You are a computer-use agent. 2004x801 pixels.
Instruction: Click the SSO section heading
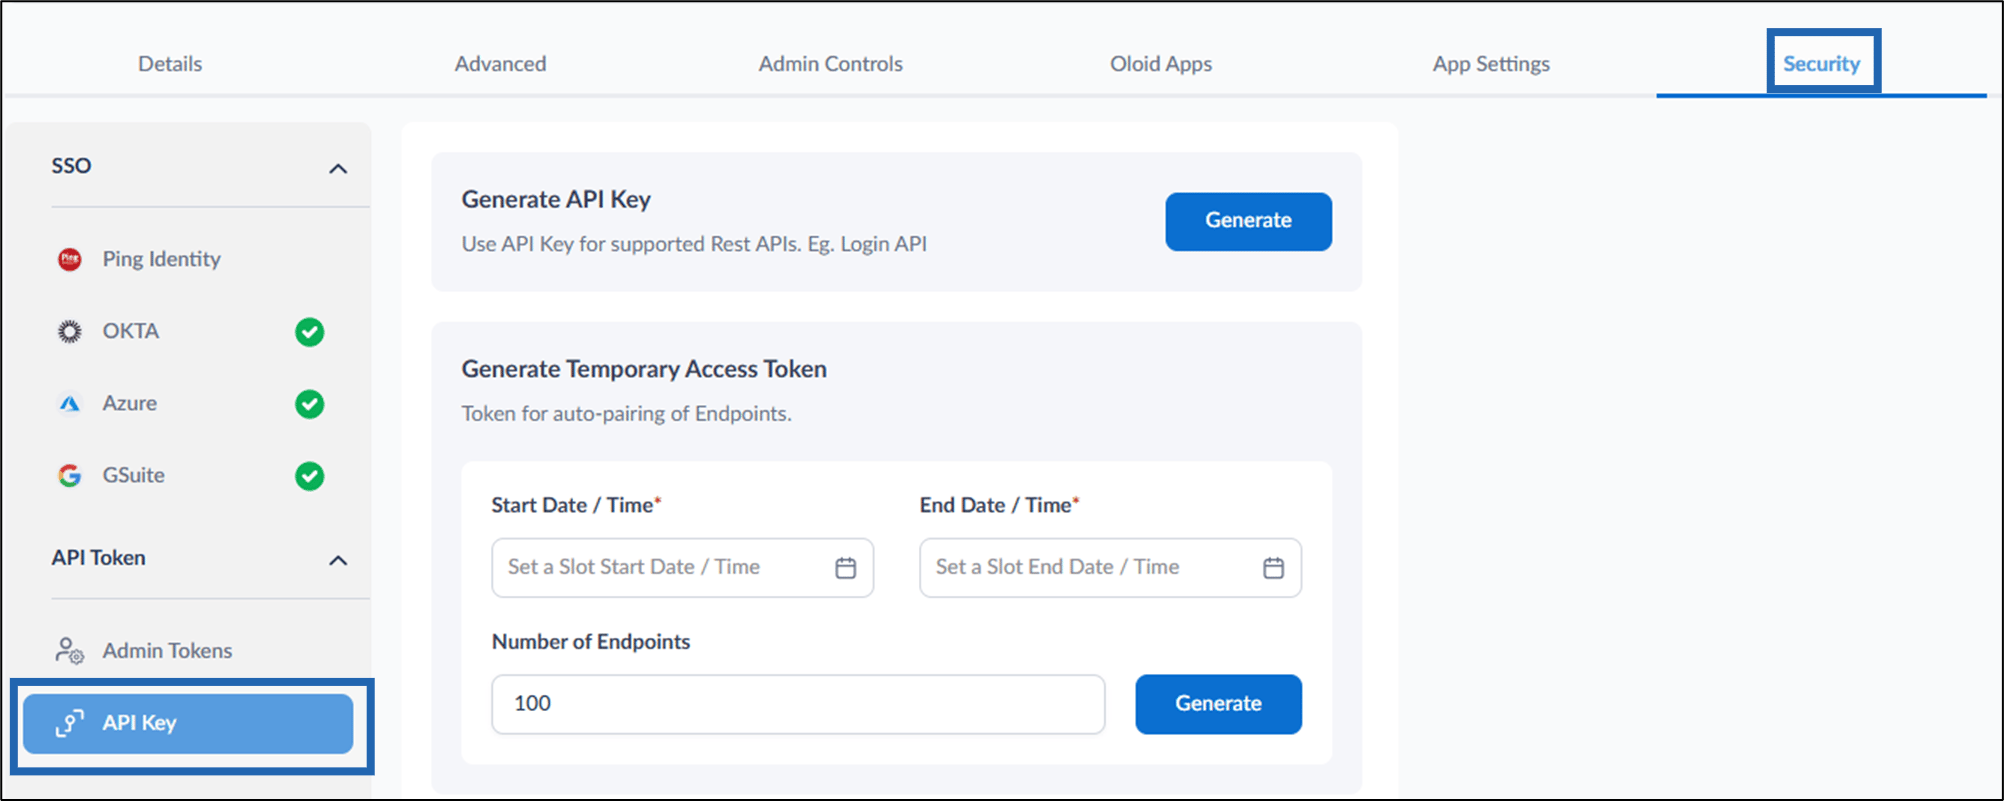pyautogui.click(x=71, y=166)
